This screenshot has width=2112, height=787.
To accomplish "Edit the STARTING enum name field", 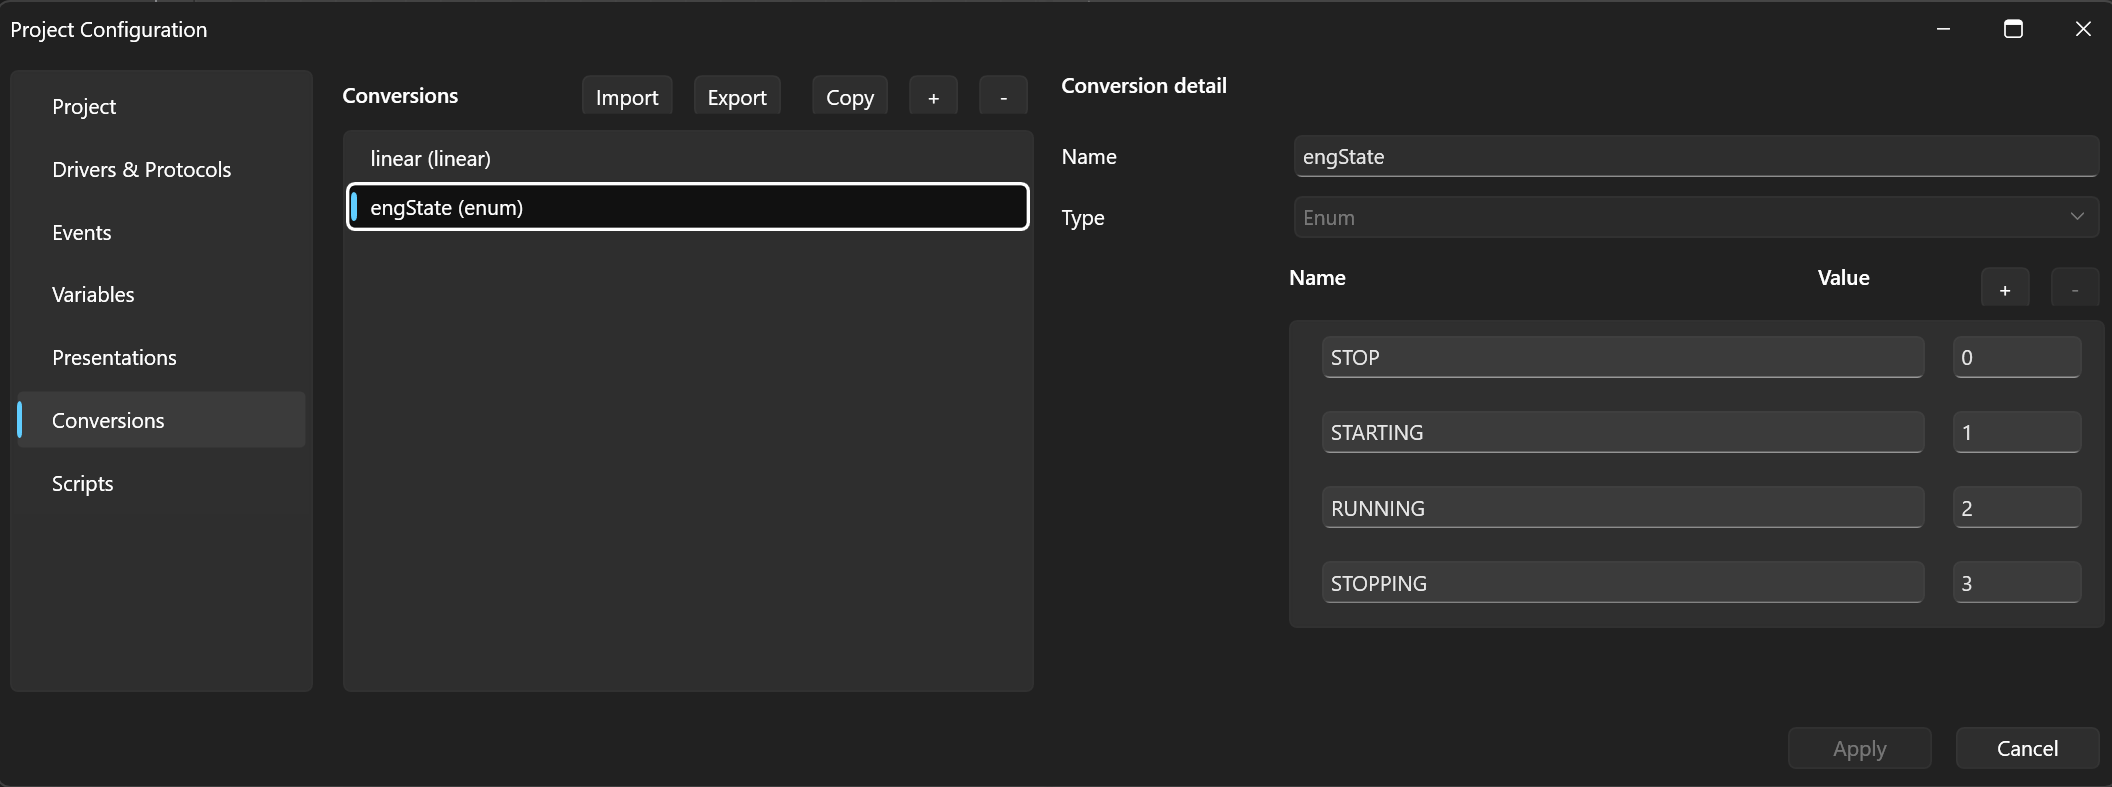I will coord(1623,432).
